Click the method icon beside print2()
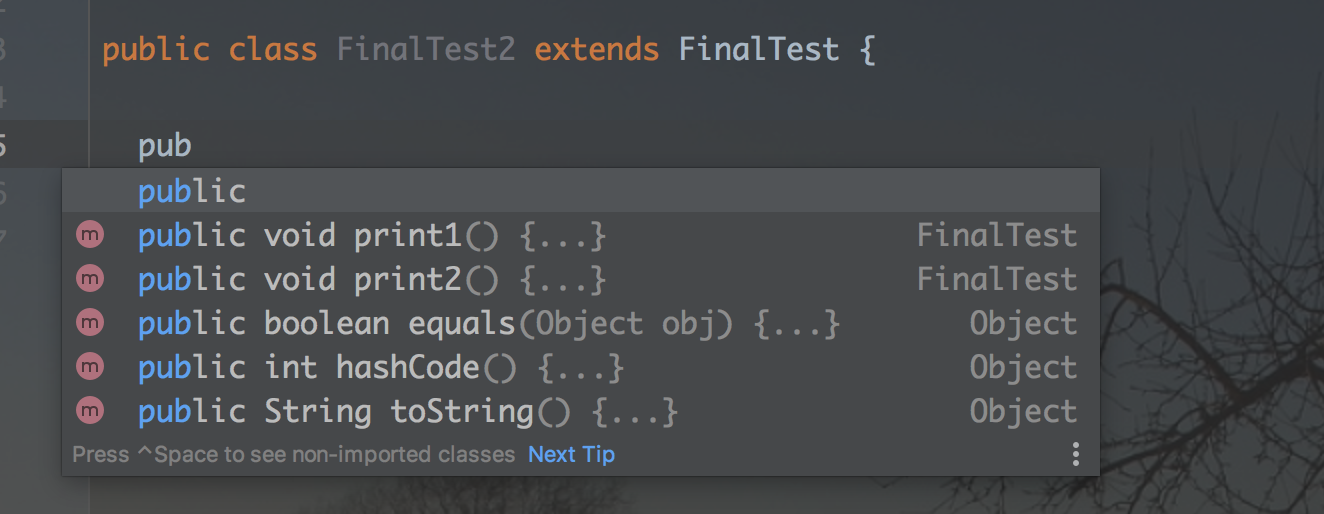Viewport: 1324px width, 514px height. tap(90, 279)
